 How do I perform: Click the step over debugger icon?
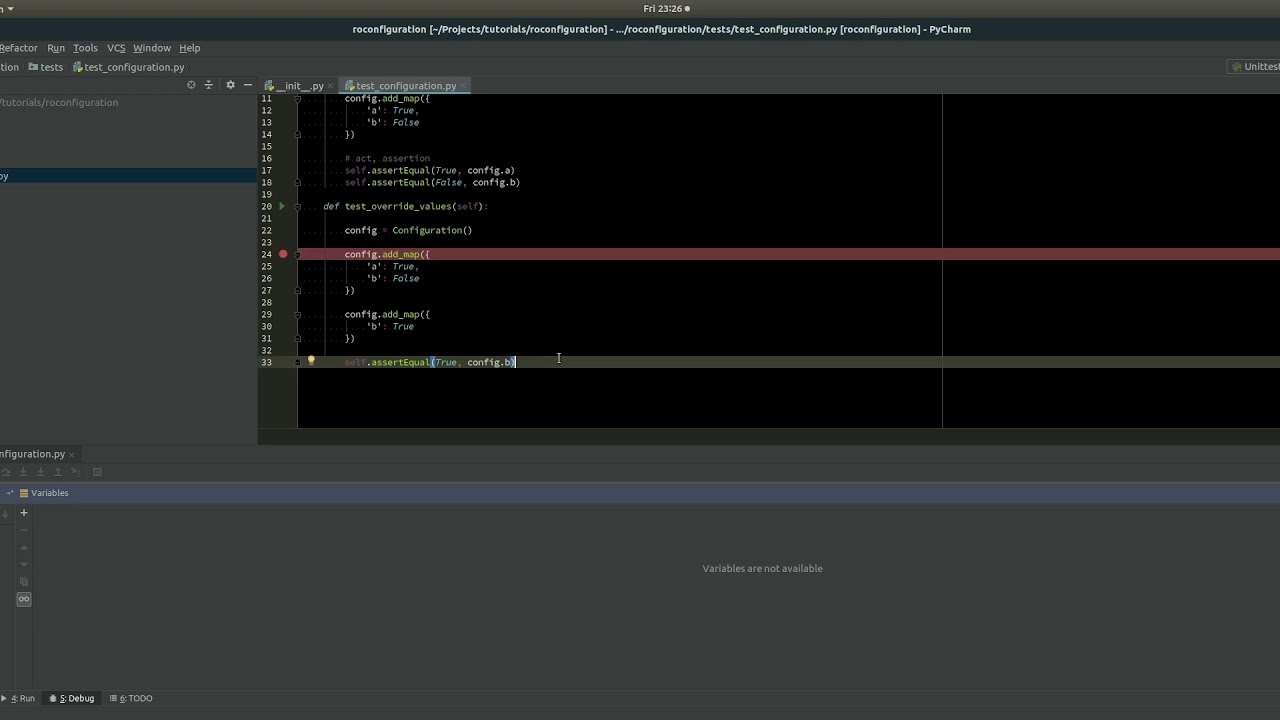(5, 472)
